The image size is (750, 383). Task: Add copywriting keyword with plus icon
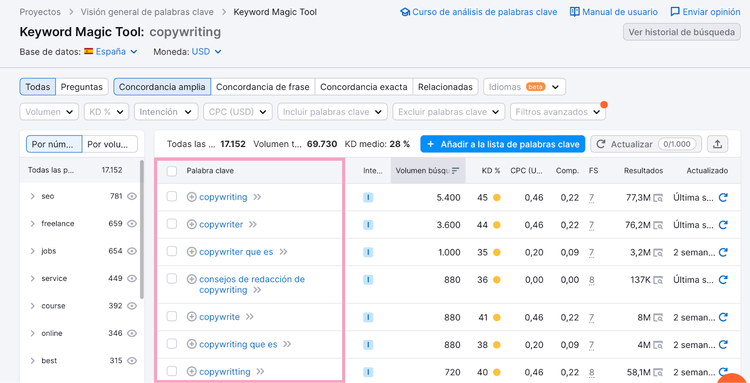point(191,197)
